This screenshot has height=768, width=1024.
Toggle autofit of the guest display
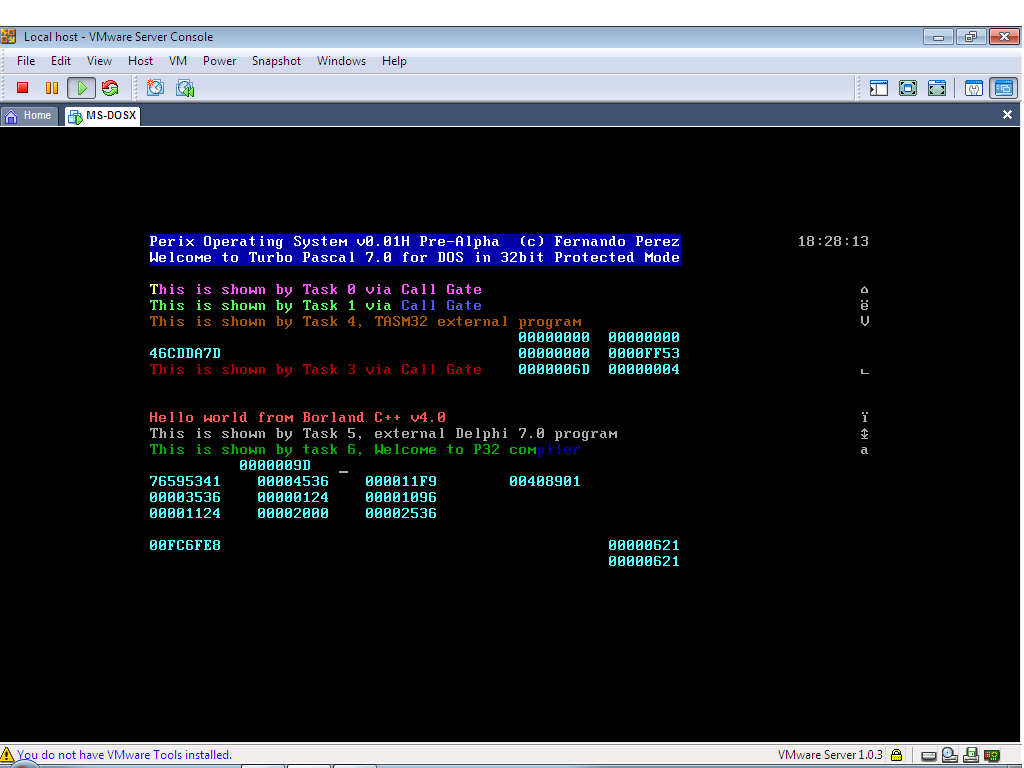pyautogui.click(x=908, y=88)
